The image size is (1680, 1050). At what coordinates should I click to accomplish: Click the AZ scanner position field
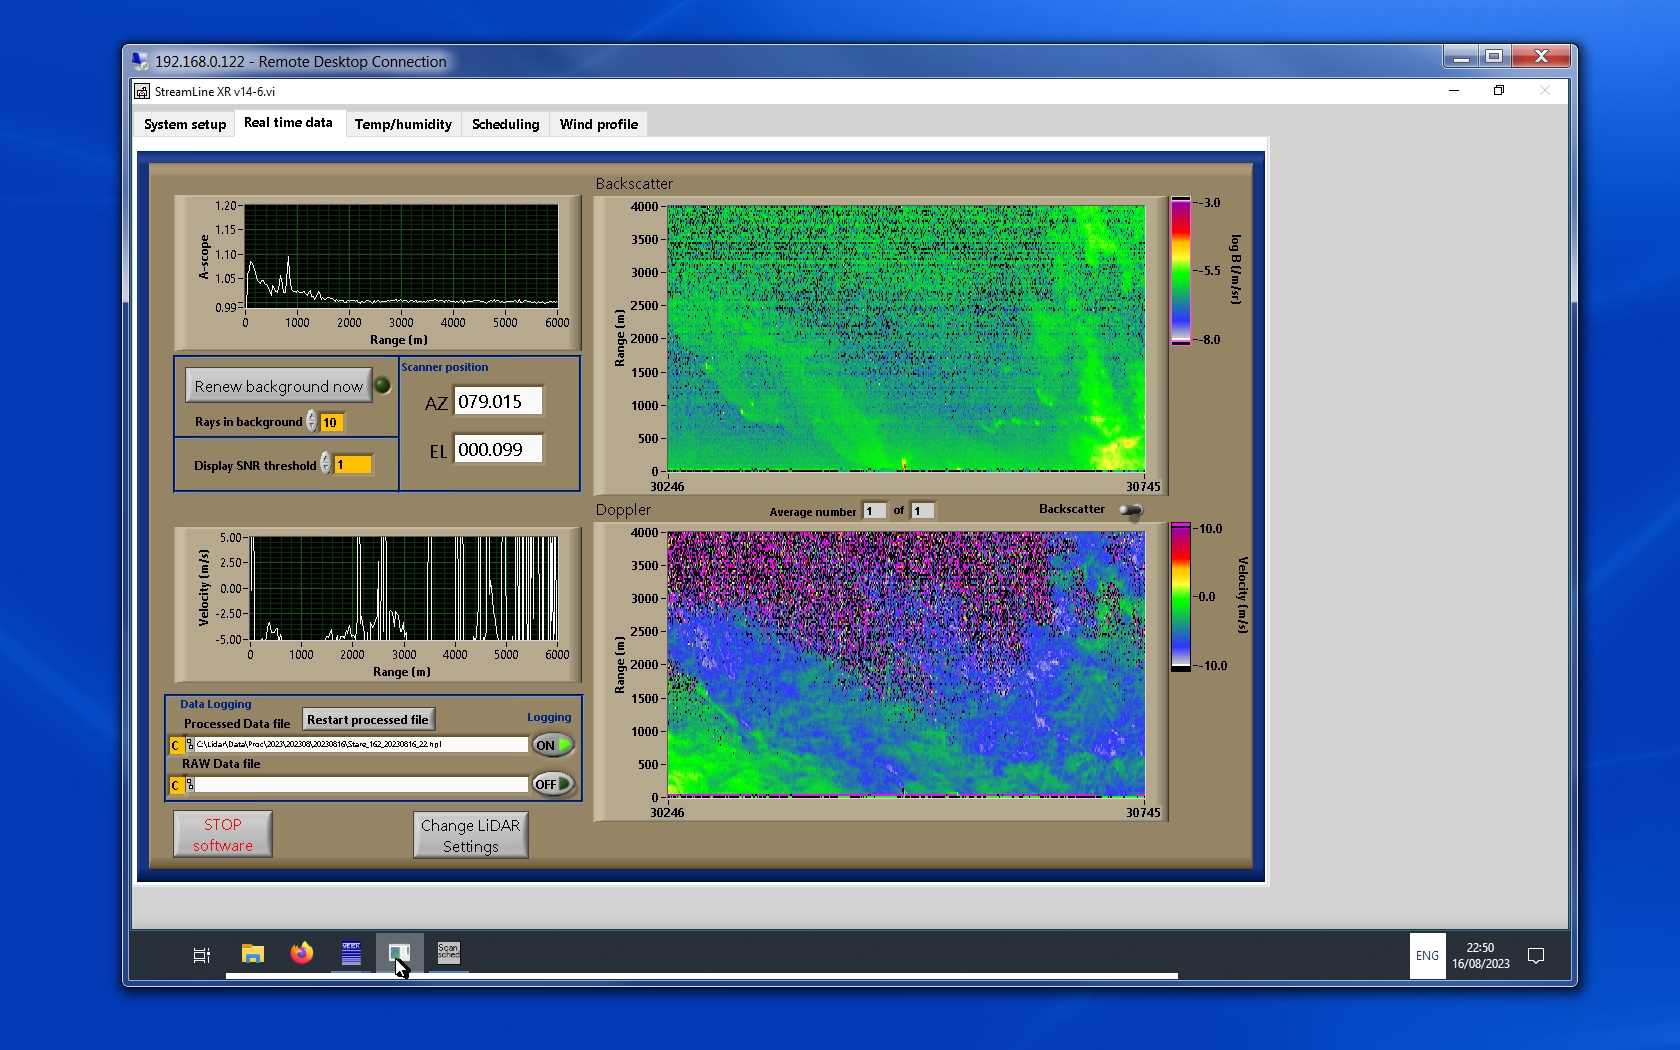pos(498,402)
